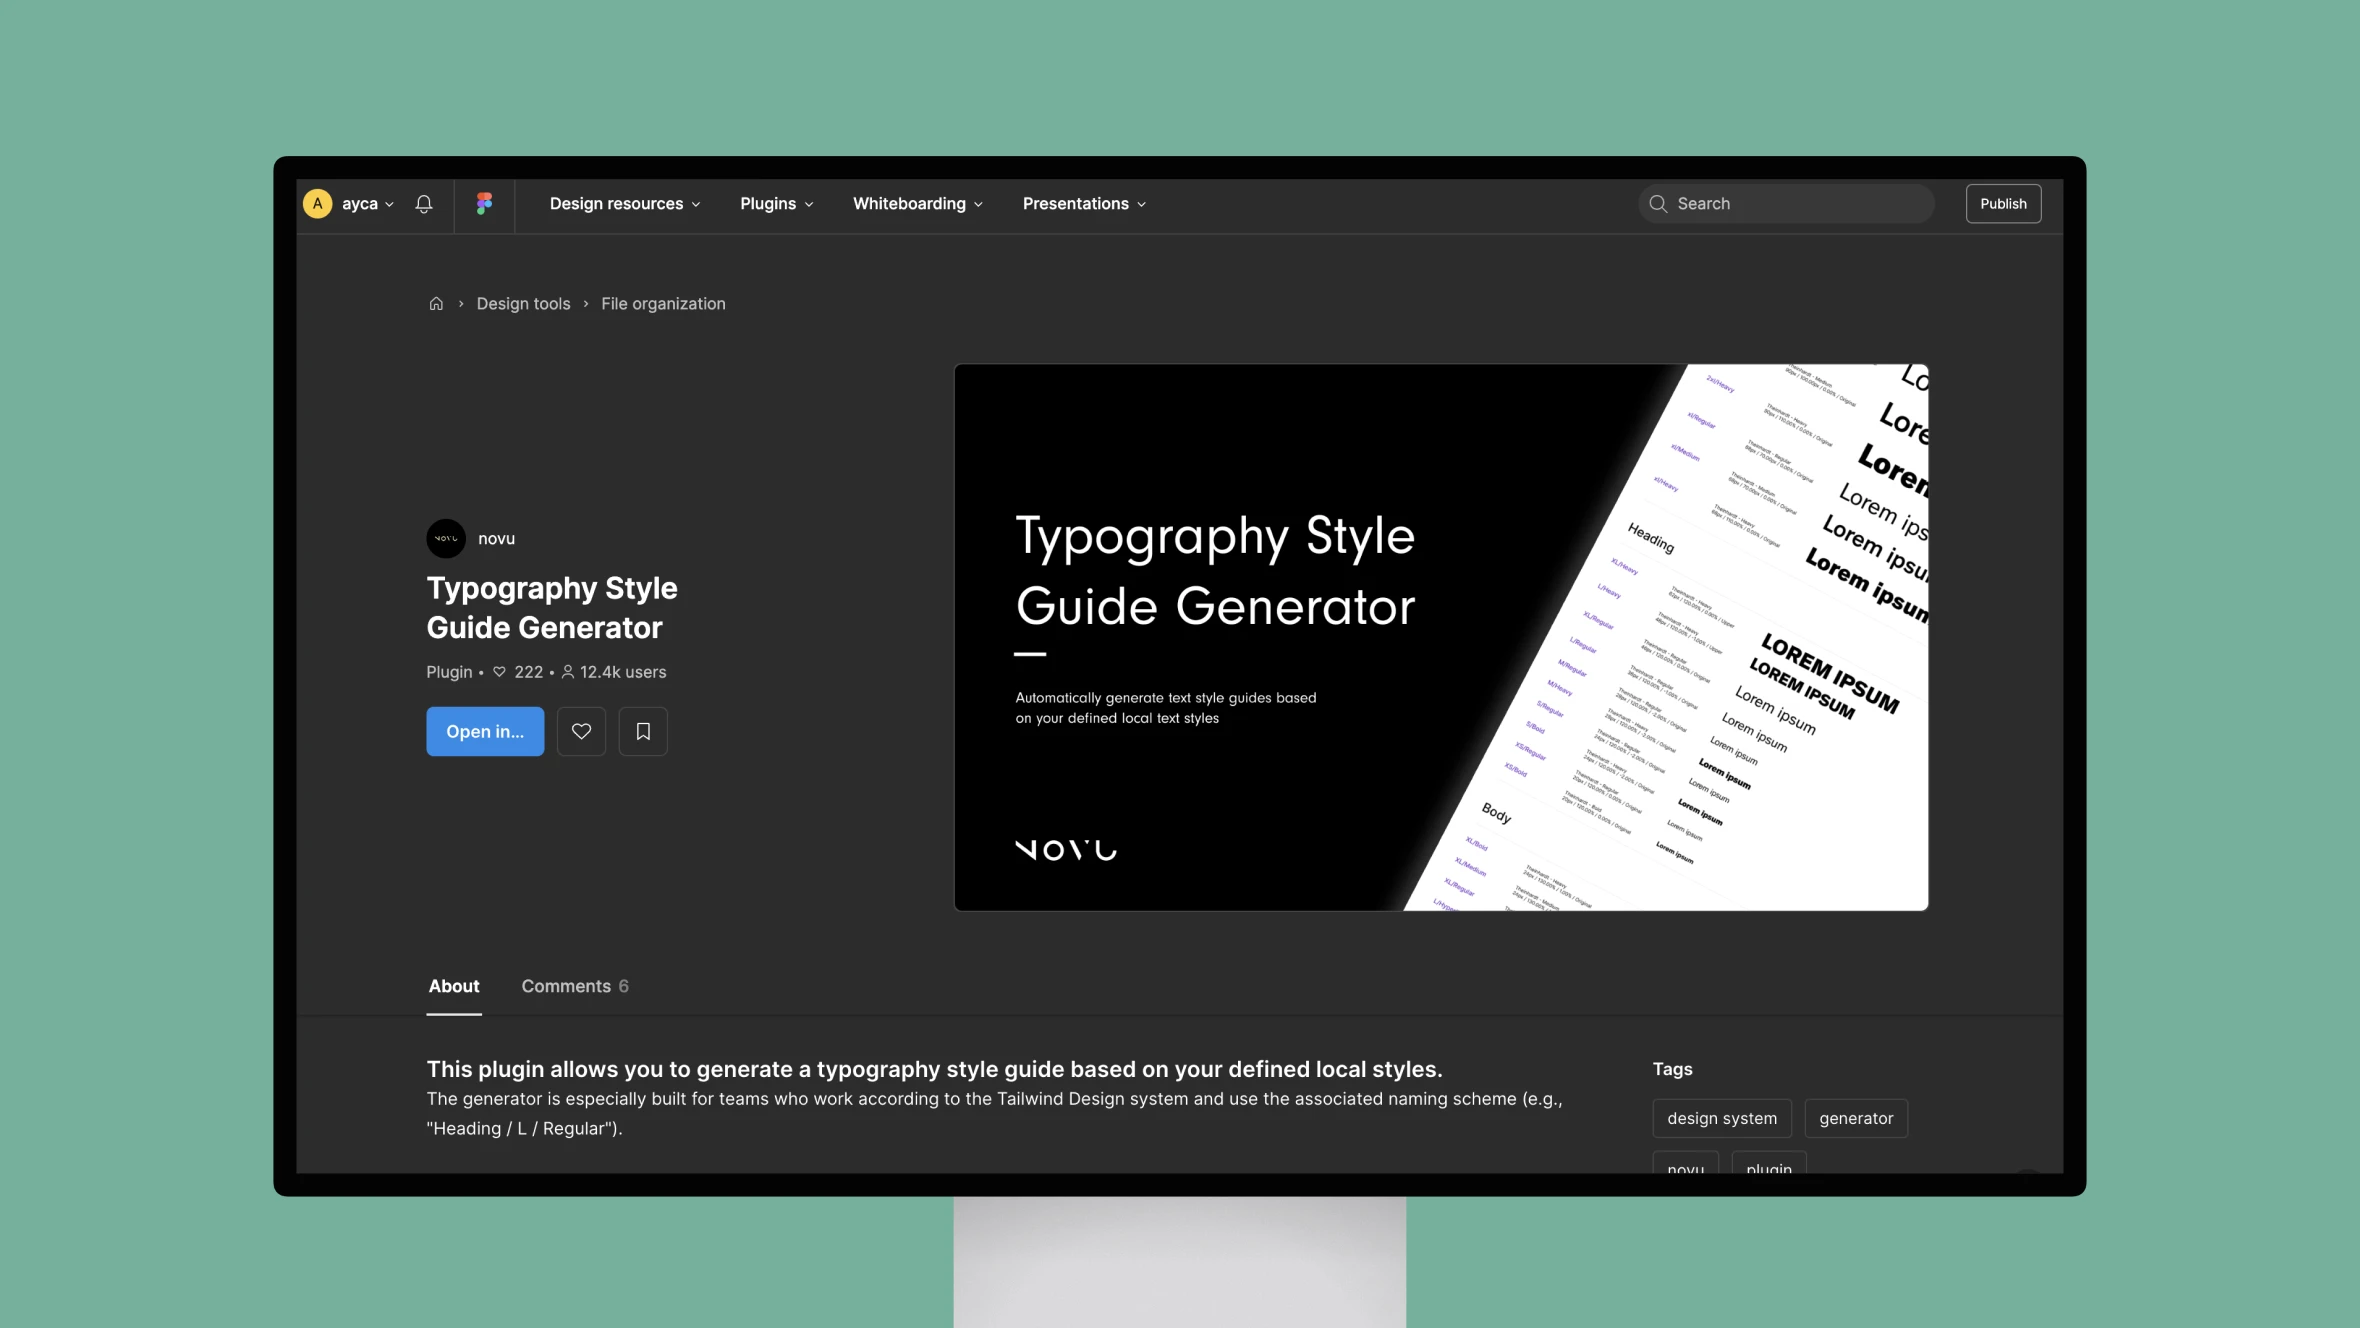Click the bookmark/save icon on plugin
The image size is (2360, 1328).
pos(643,730)
